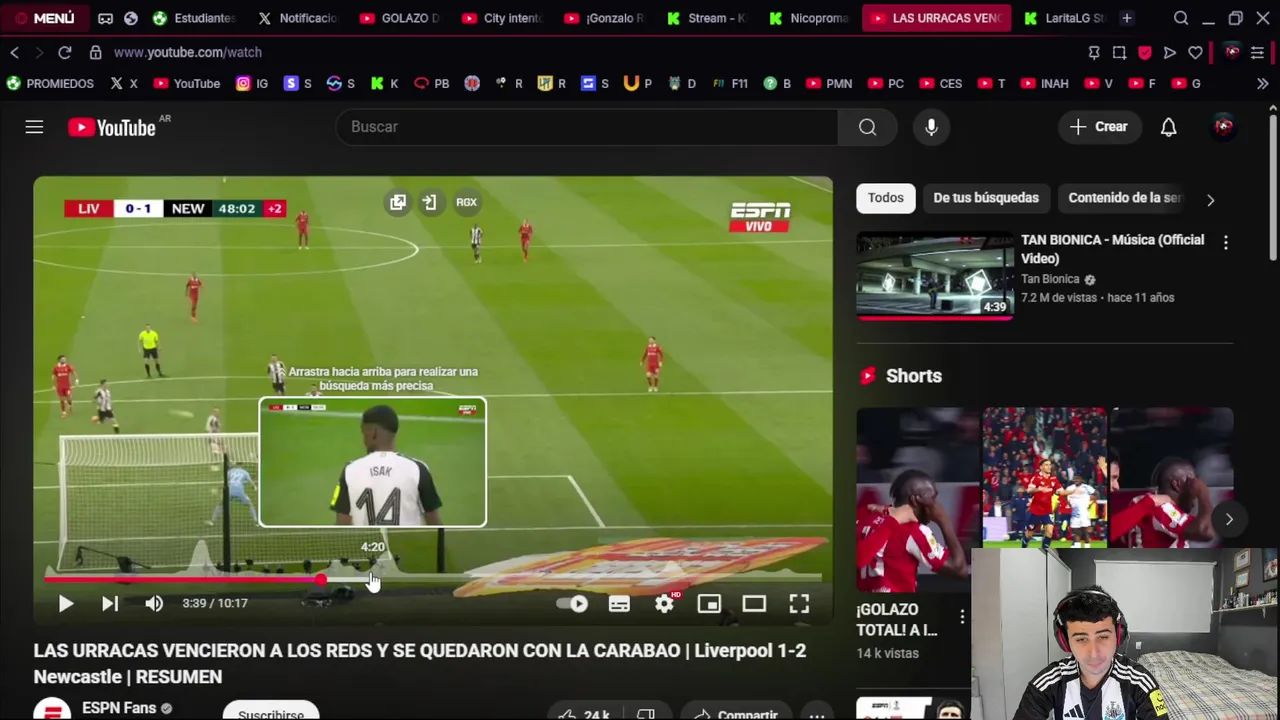Viewport: 1280px width, 720px height.
Task: Click the snapshot icon in the browser toolbar
Action: [1119, 52]
